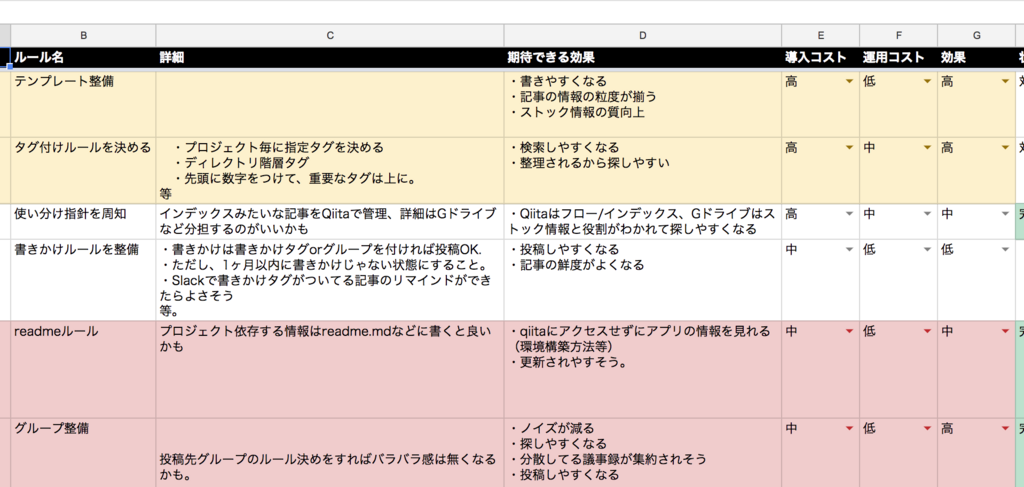Image resolution: width=1024 pixels, height=487 pixels.
Task: Select column D header
Action: click(643, 35)
